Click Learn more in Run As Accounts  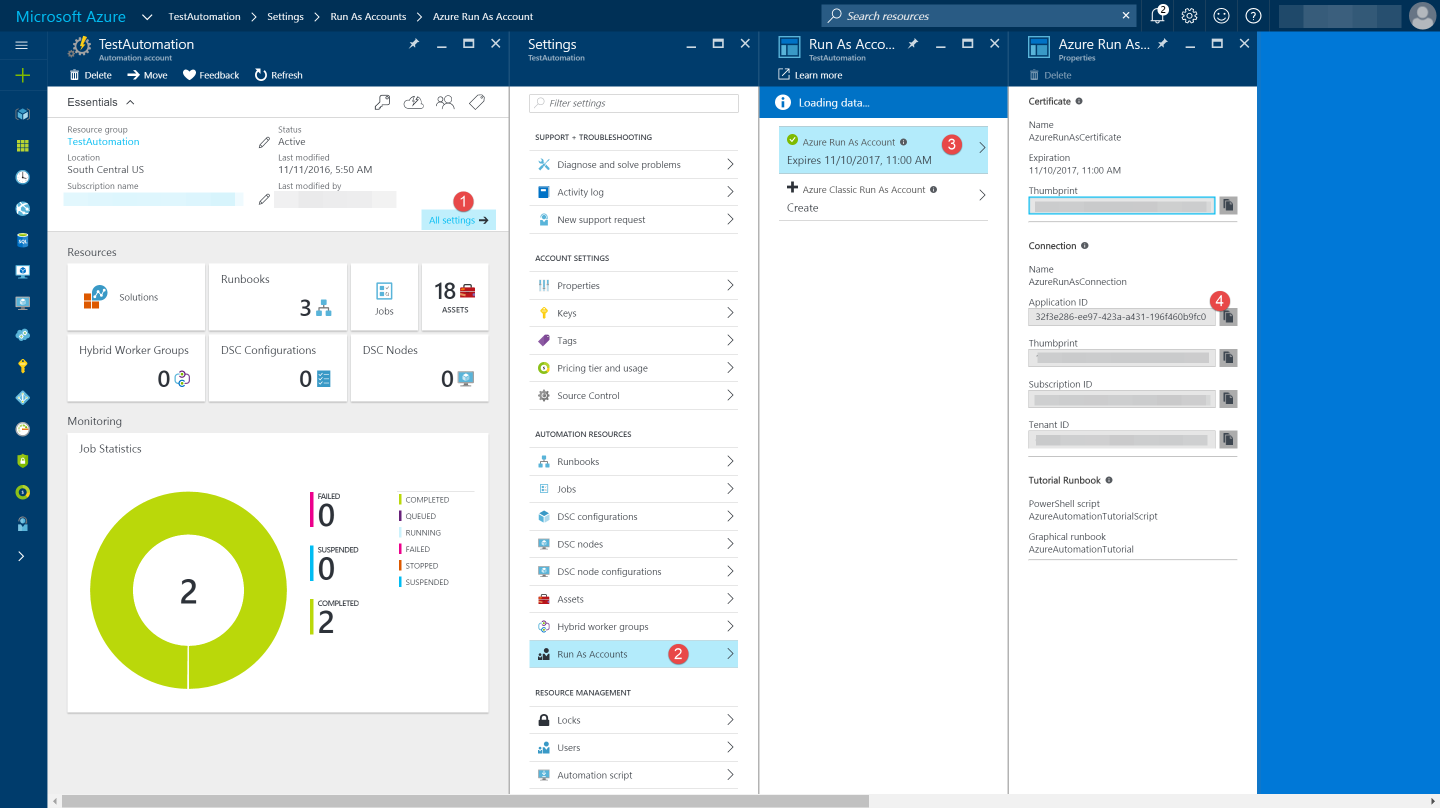(x=810, y=75)
